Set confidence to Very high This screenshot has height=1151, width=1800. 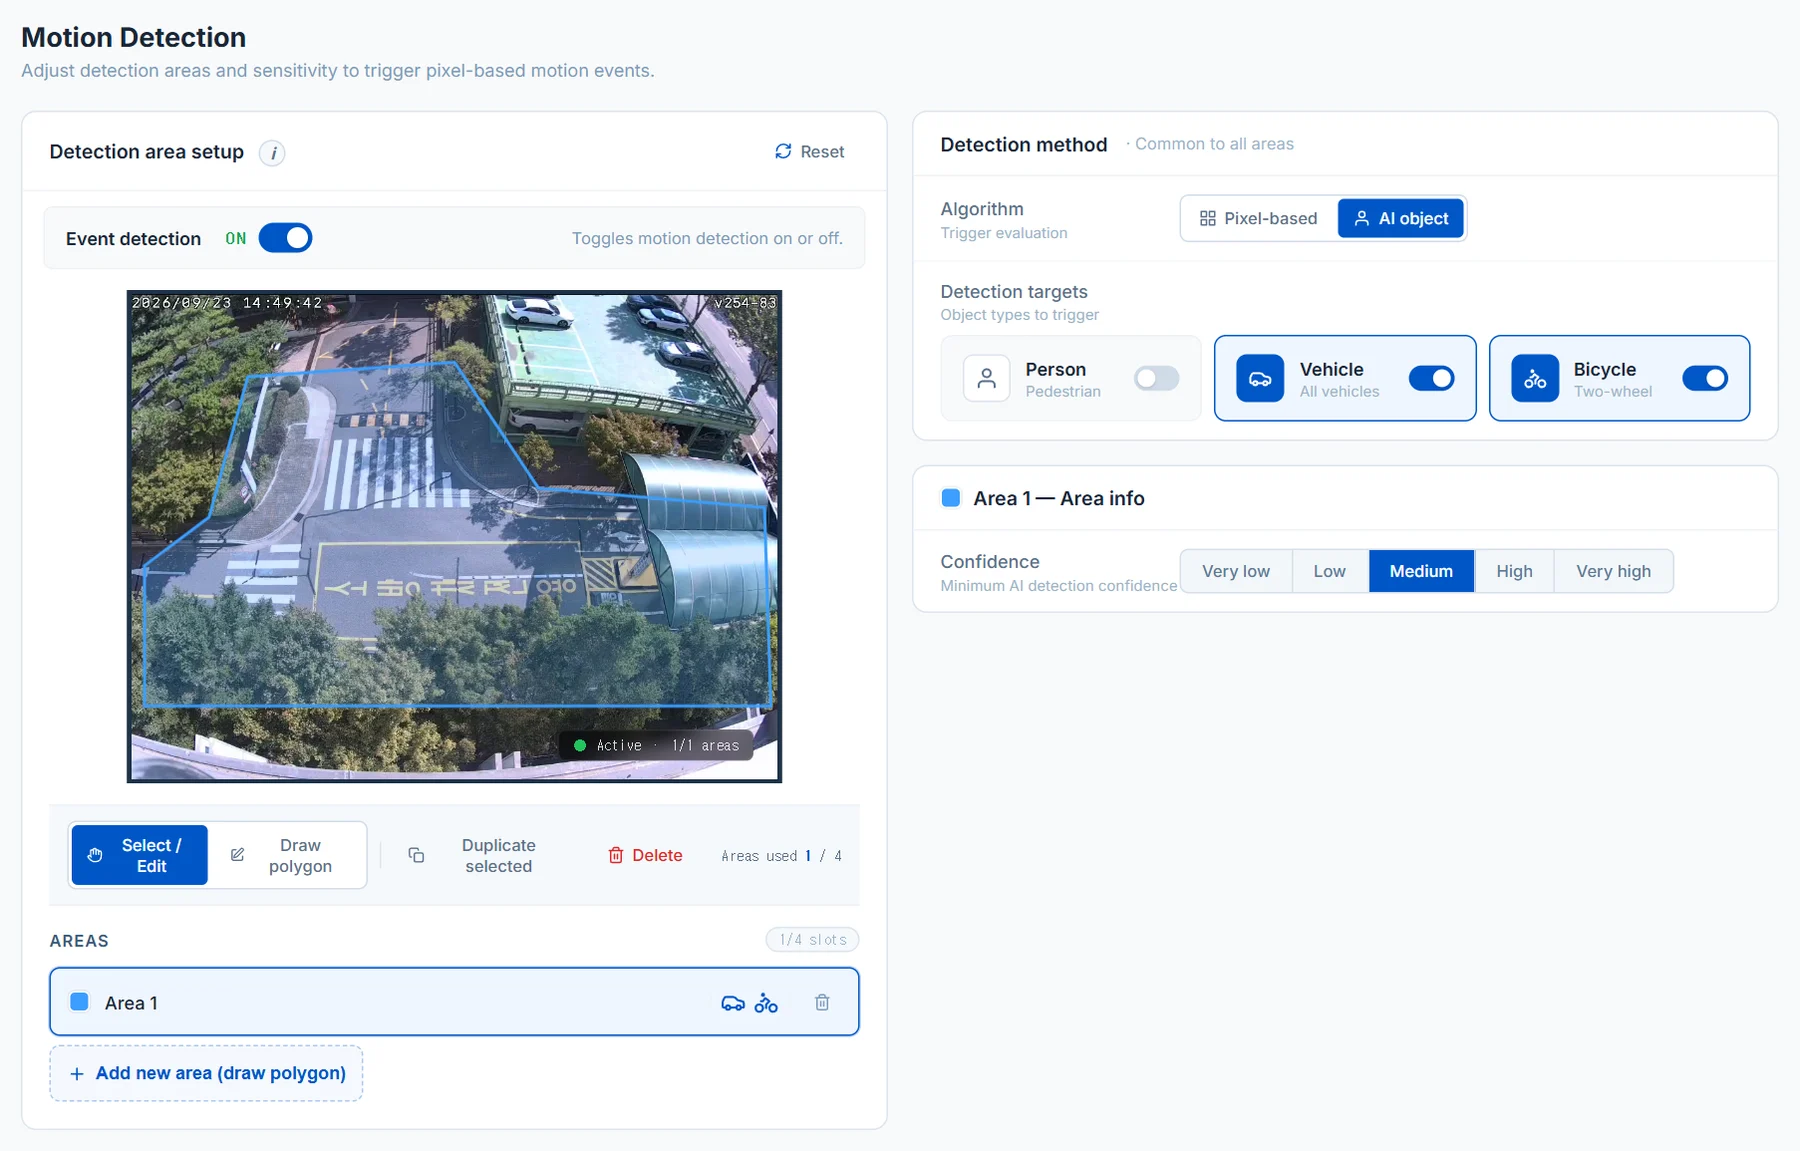[x=1613, y=571]
